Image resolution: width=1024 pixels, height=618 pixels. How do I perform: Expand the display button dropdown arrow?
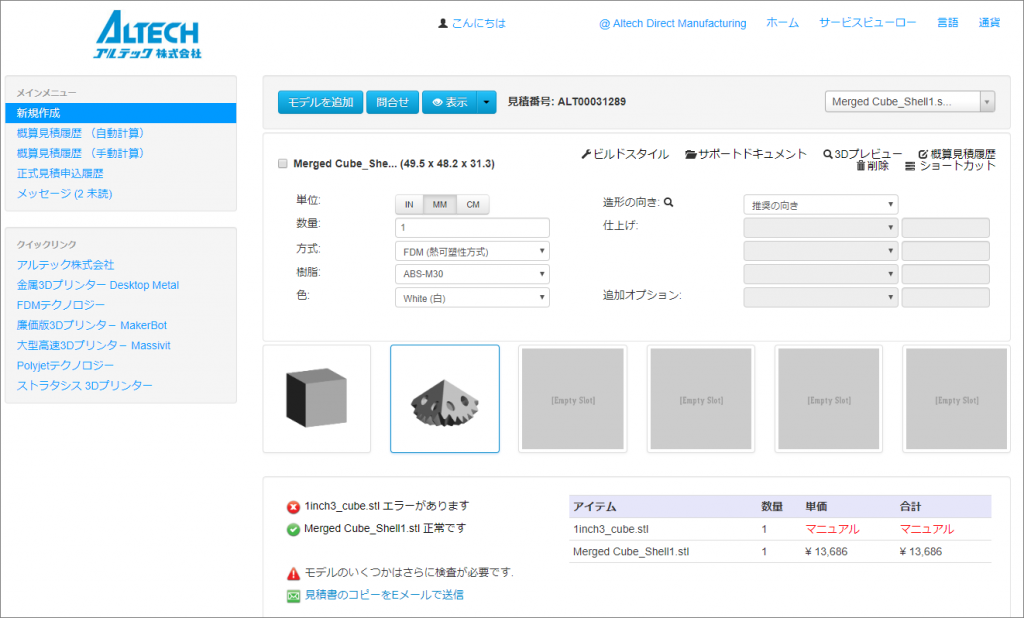click(x=486, y=102)
